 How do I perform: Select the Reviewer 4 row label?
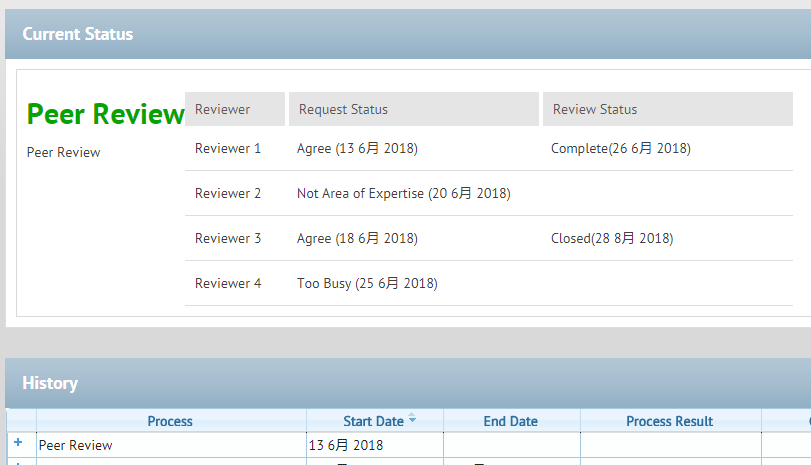(228, 283)
